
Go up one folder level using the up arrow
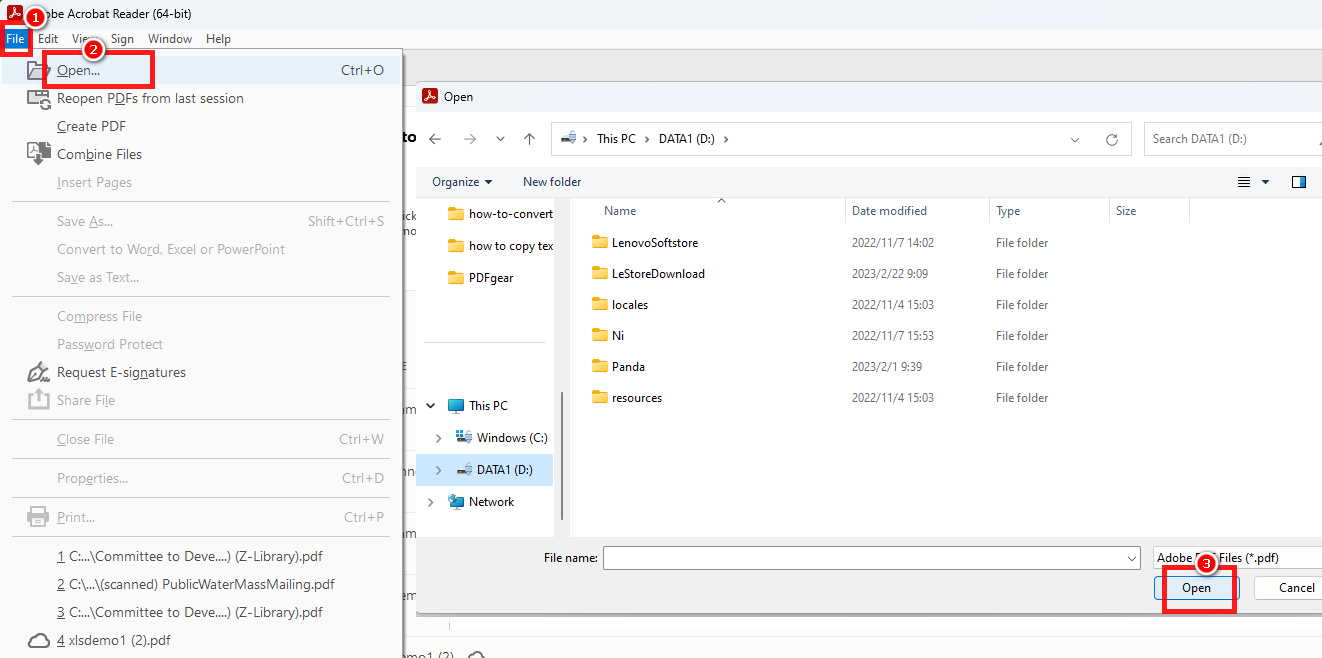[529, 138]
